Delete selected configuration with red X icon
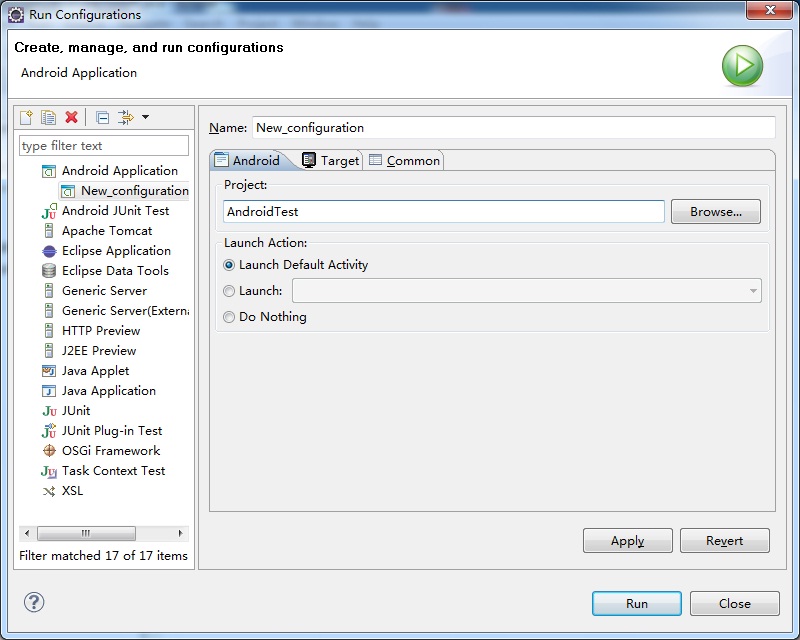Image resolution: width=800 pixels, height=640 pixels. click(71, 117)
